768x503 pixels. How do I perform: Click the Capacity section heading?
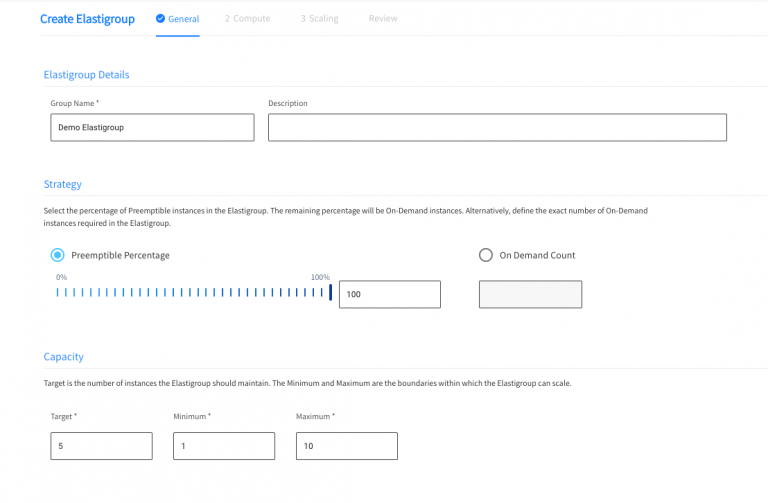pos(63,357)
